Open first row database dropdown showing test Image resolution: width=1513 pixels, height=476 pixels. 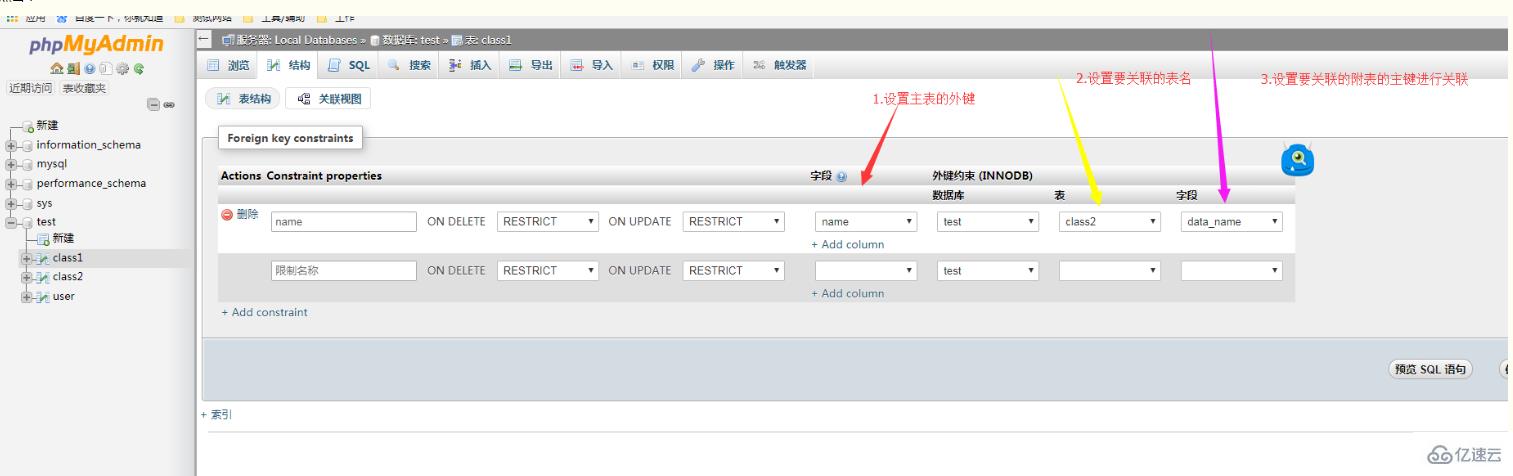[988, 222]
